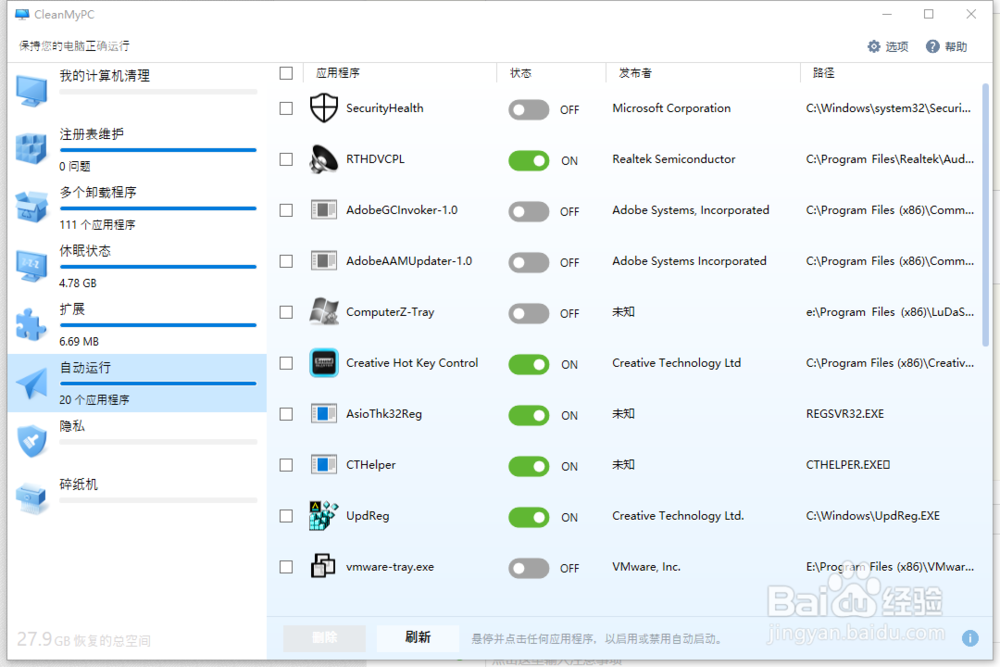The height and width of the screenshot is (667, 1000).
Task: Click the 刷新 refresh button
Action: coord(418,638)
